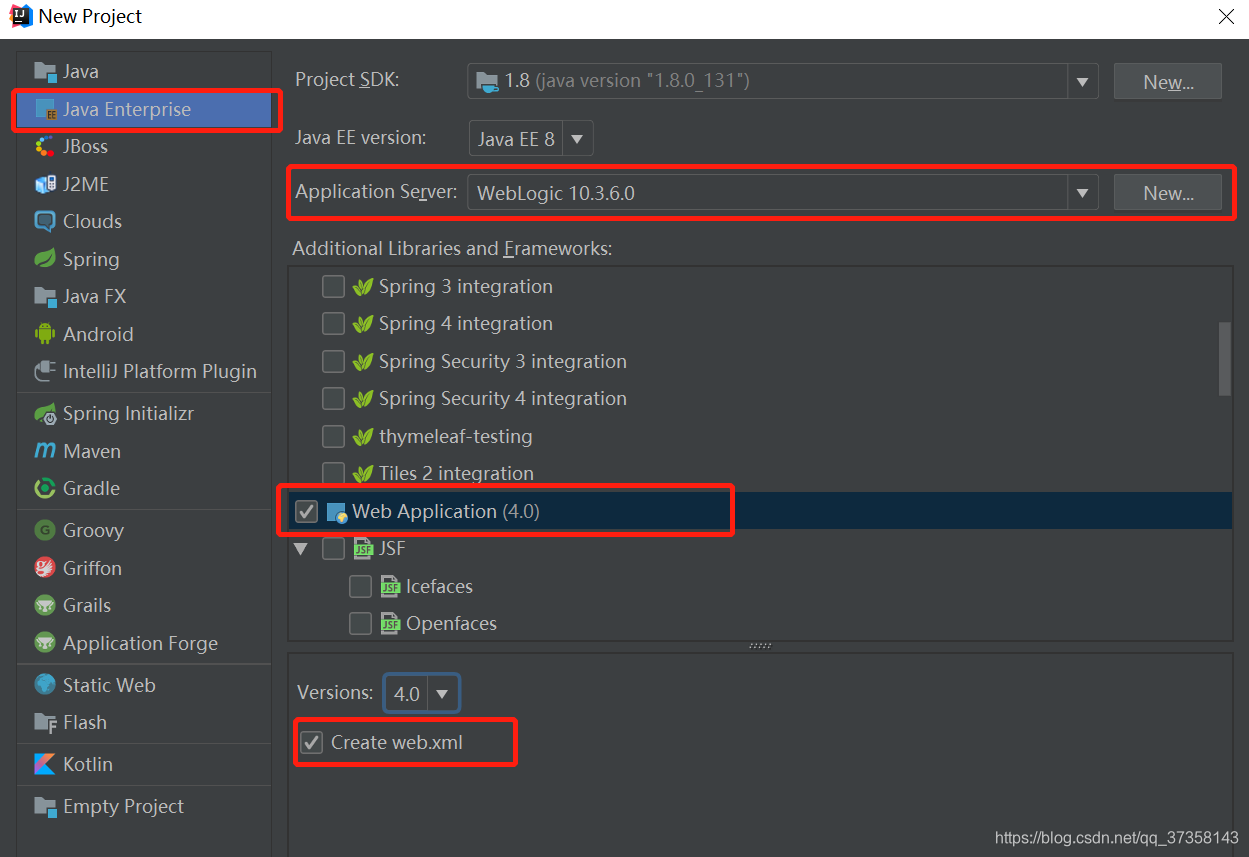The height and width of the screenshot is (857, 1249).
Task: Enable the JSF checkbox
Action: click(333, 549)
